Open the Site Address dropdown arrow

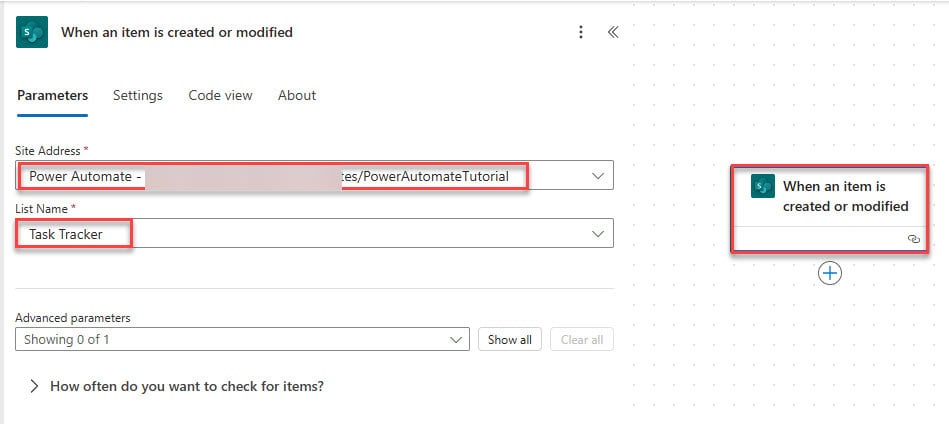(x=597, y=176)
